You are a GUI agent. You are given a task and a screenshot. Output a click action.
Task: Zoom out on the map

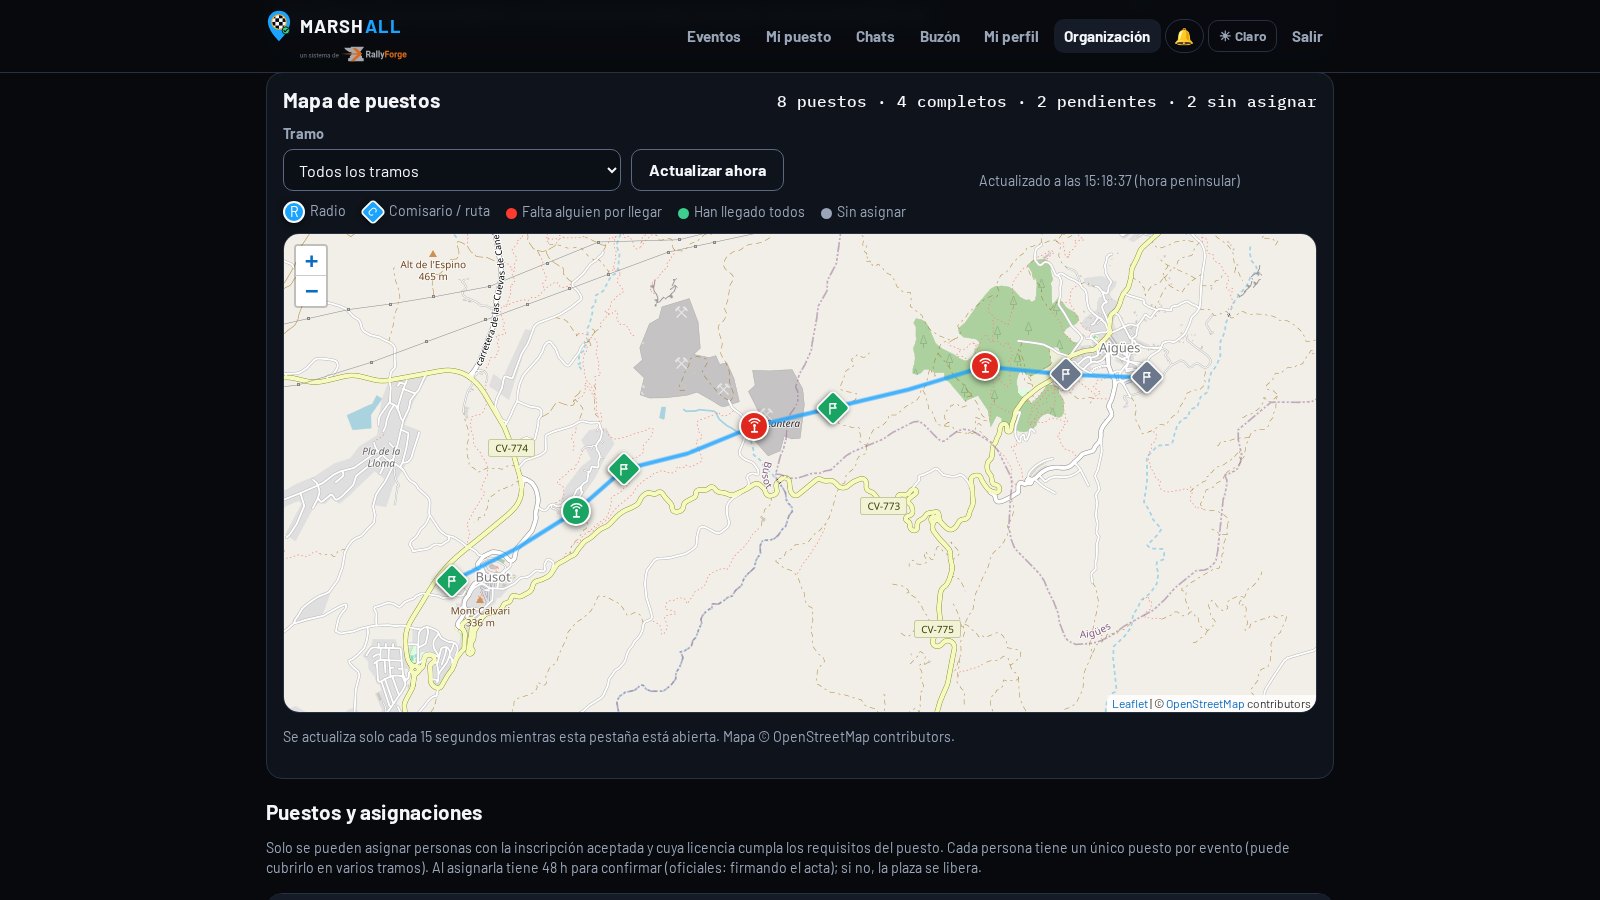(311, 291)
